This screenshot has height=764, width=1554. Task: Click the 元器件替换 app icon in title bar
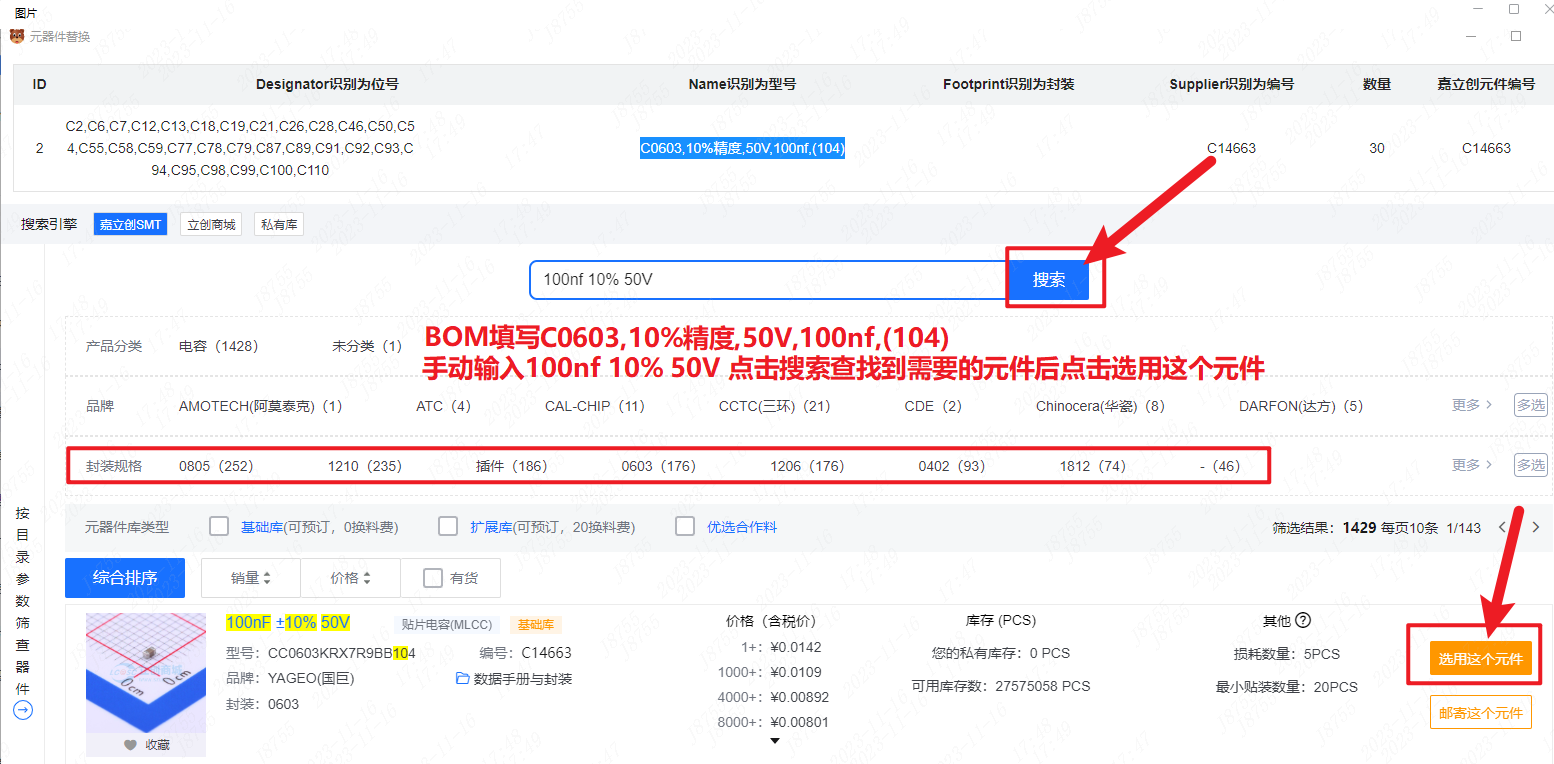click(18, 36)
